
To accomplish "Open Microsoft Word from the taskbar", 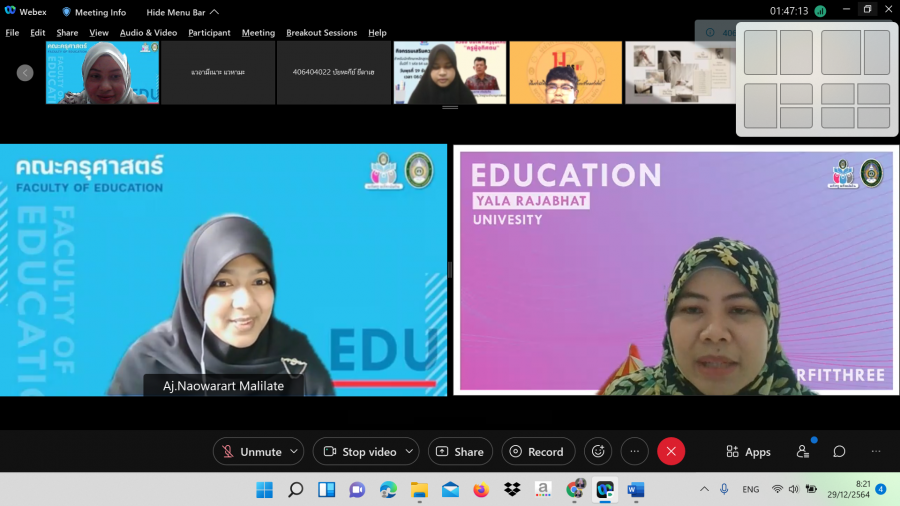I will click(635, 489).
